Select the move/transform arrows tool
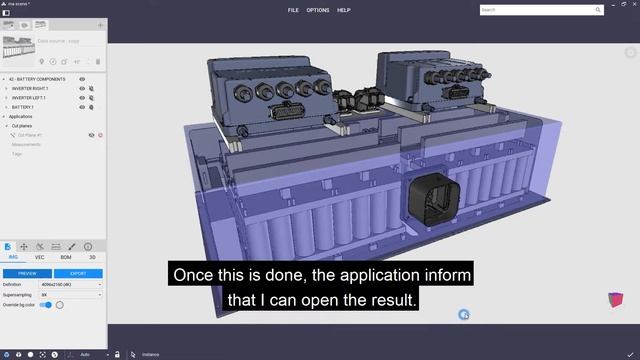The image size is (640, 360). (24, 247)
